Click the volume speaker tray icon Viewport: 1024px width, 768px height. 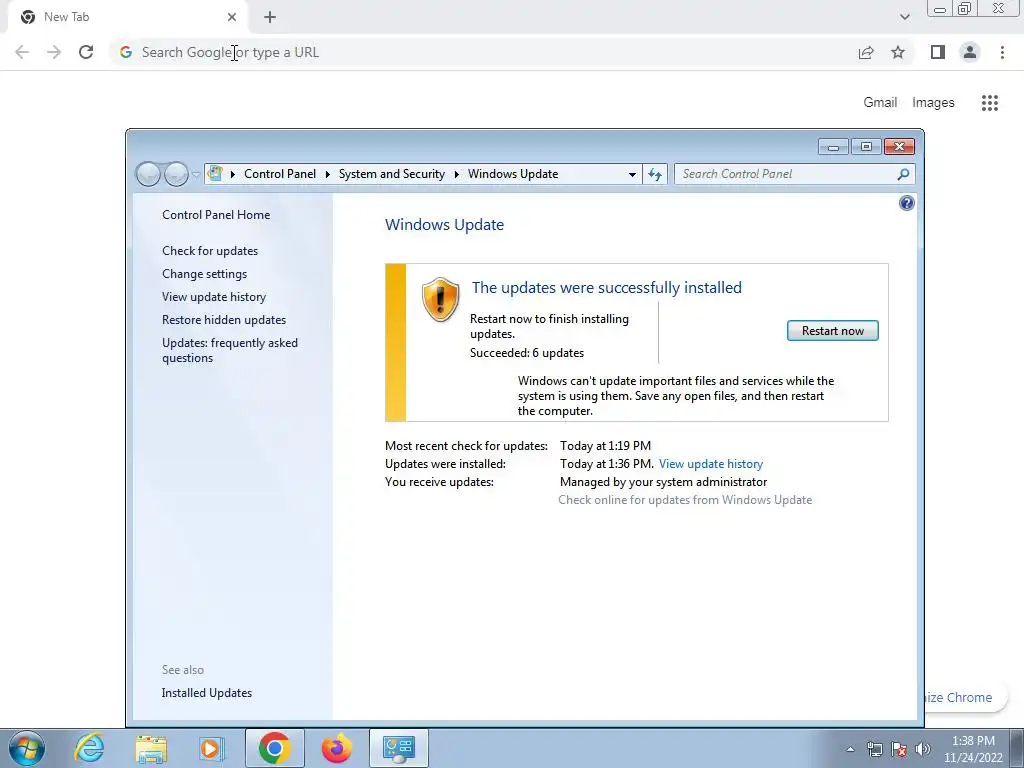(x=923, y=749)
